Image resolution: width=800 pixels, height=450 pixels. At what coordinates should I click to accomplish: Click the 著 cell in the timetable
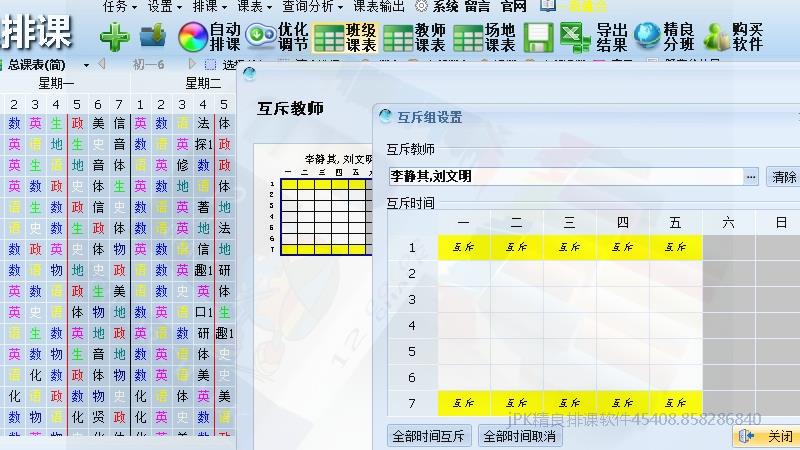pyautogui.click(x=203, y=207)
